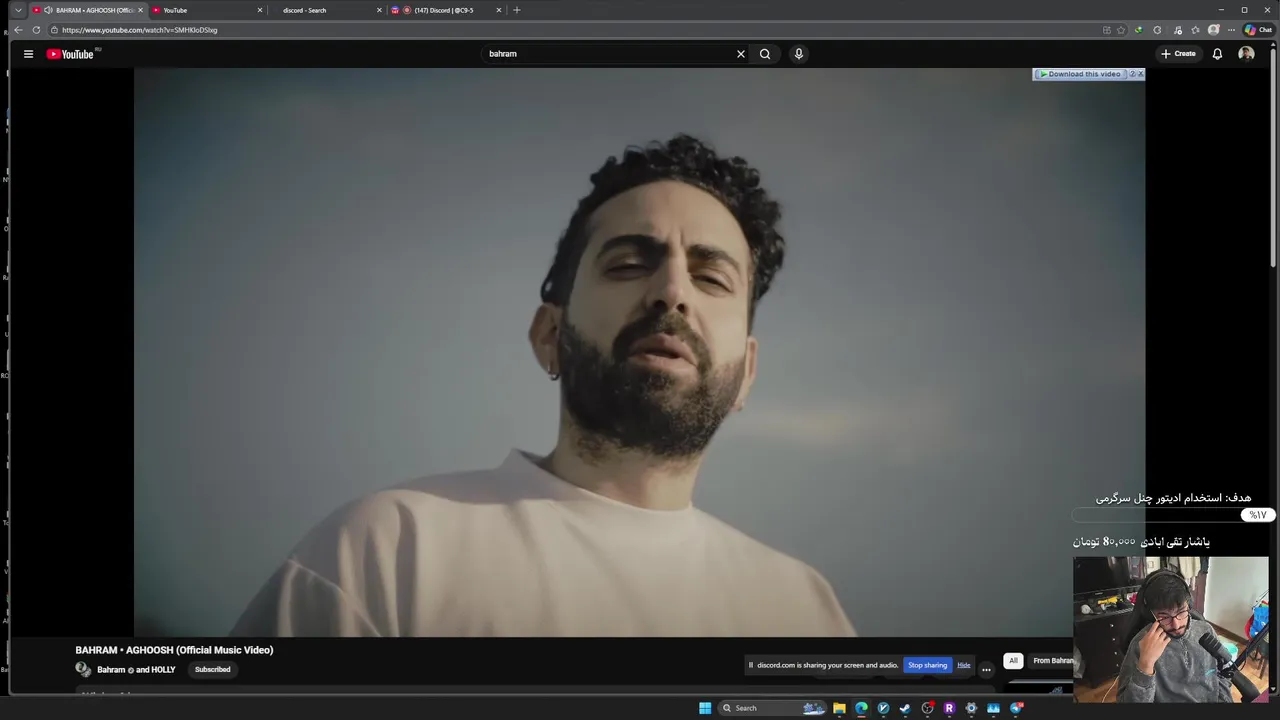Open Steam from the taskbar
This screenshot has width=1280, height=720.
click(x=905, y=708)
